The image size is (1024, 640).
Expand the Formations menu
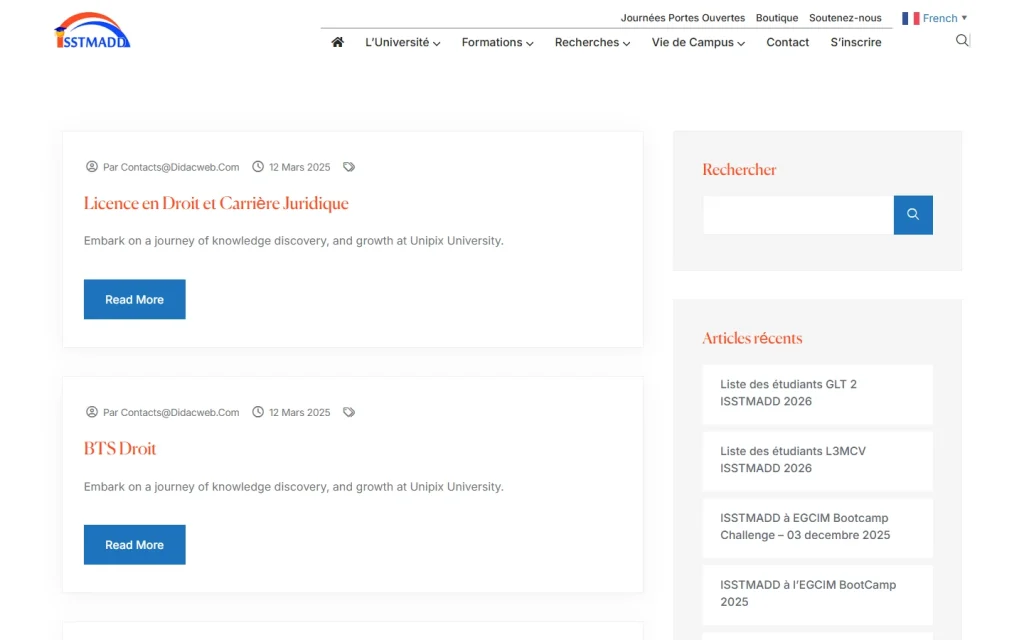coord(498,42)
